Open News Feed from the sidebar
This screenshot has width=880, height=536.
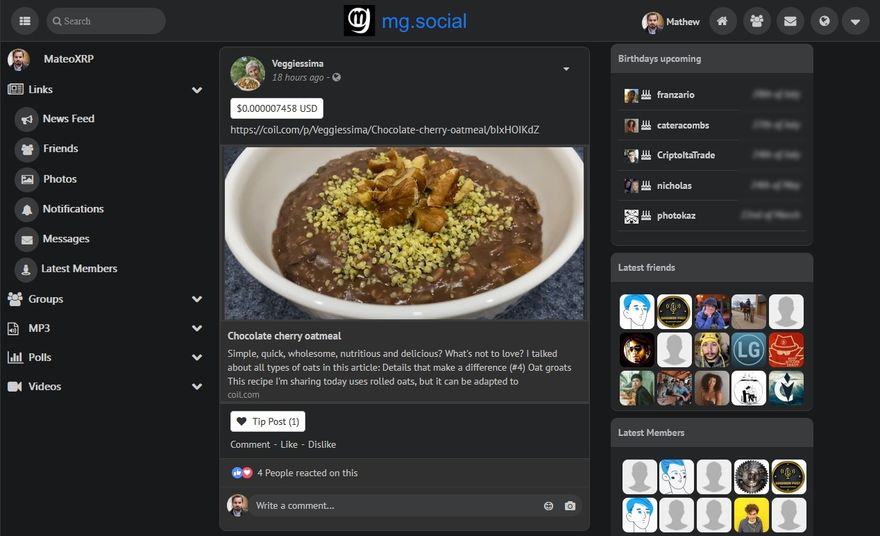[68, 119]
